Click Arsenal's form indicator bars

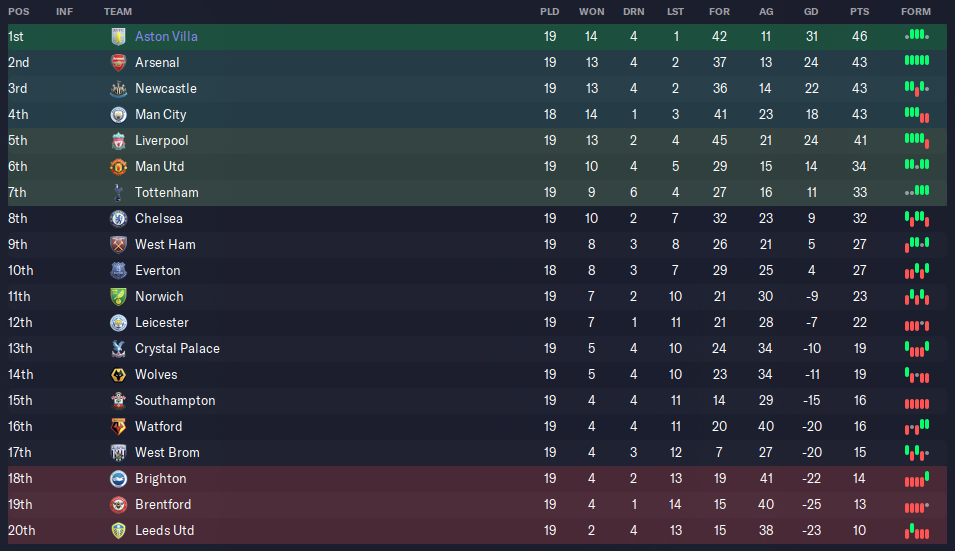pyautogui.click(x=917, y=60)
